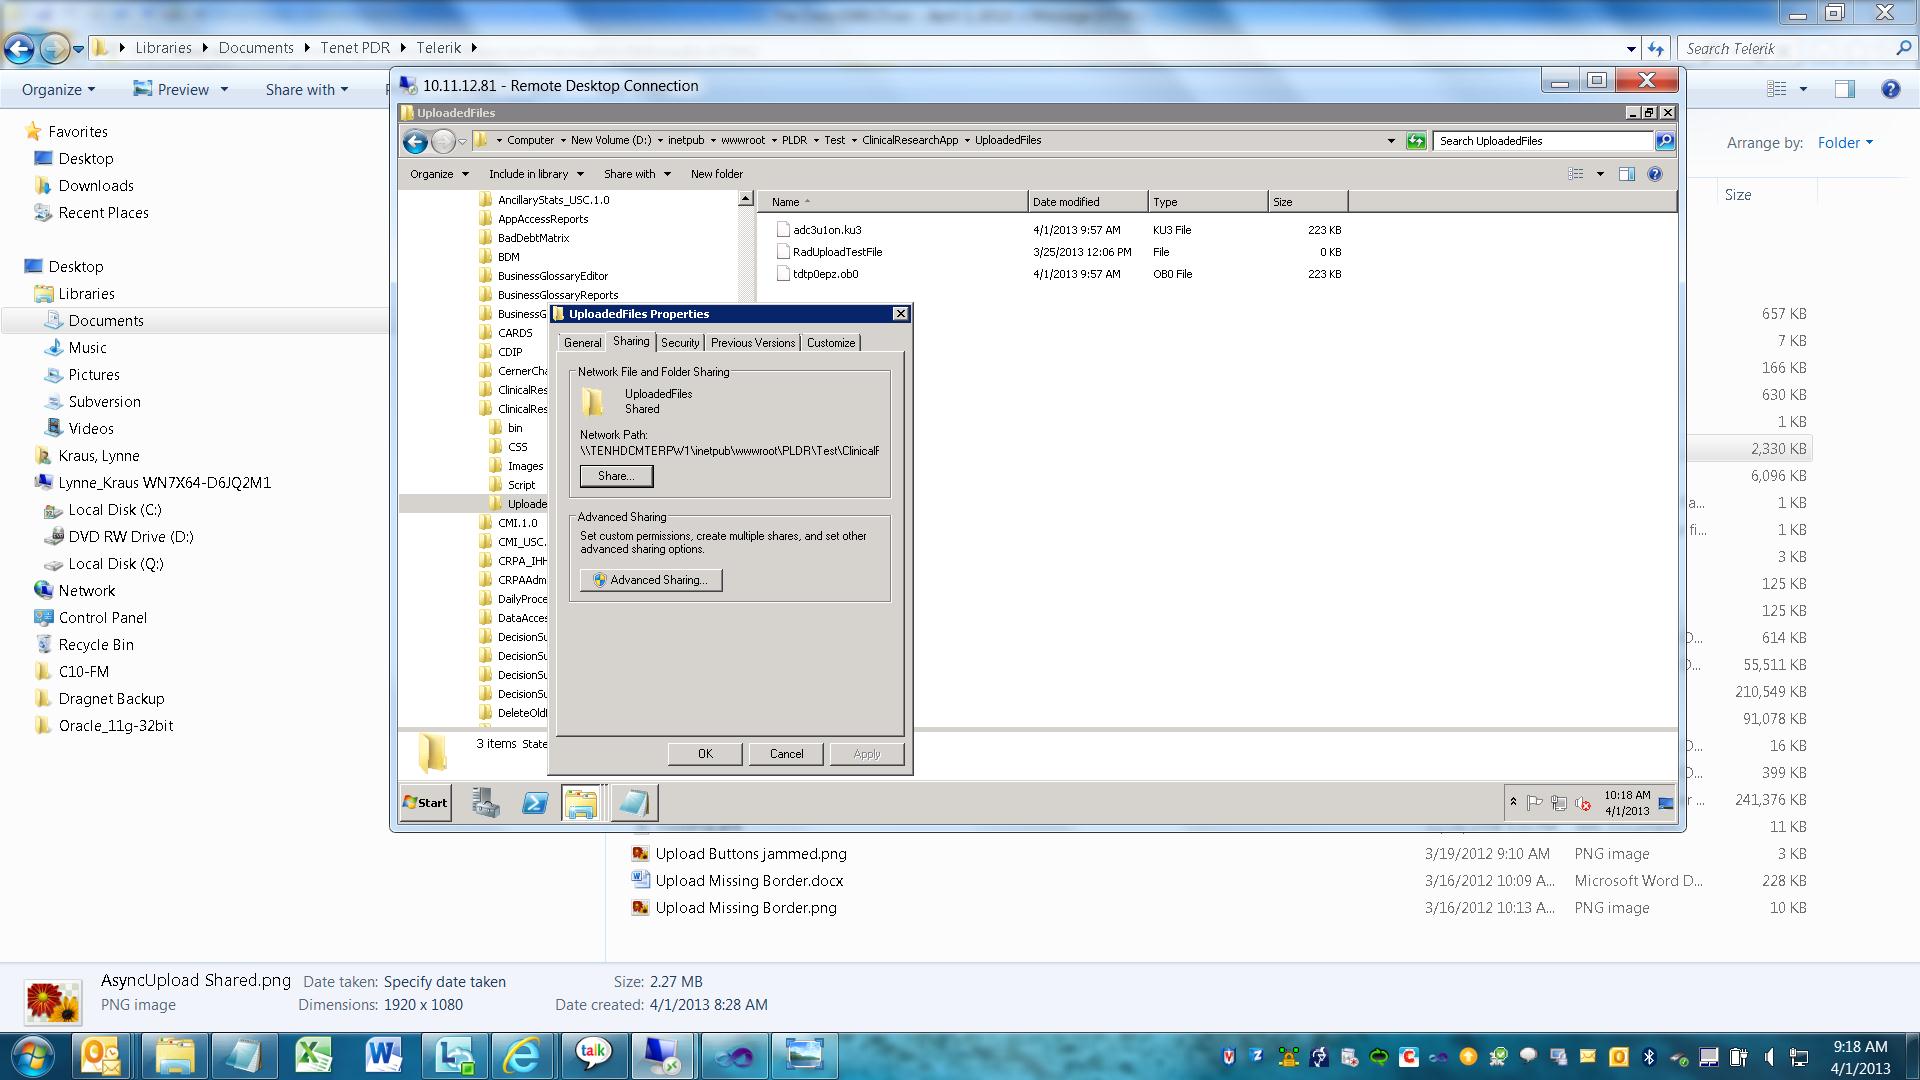Select Upload Missing Border.docx file
The image size is (1920, 1080).
(x=749, y=881)
